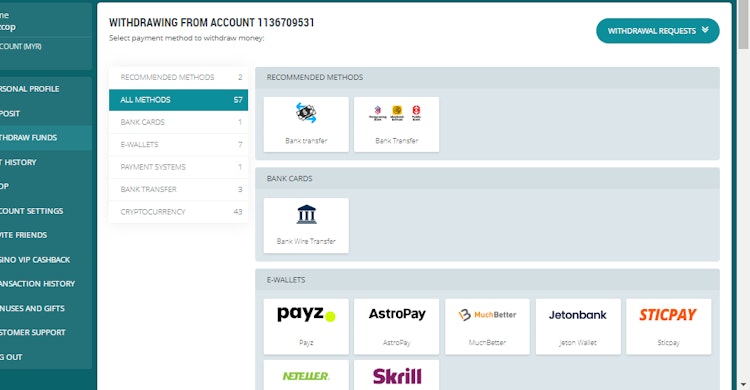750x390 pixels.
Task: Choose Skrill as withdrawal method
Action: [x=397, y=375]
